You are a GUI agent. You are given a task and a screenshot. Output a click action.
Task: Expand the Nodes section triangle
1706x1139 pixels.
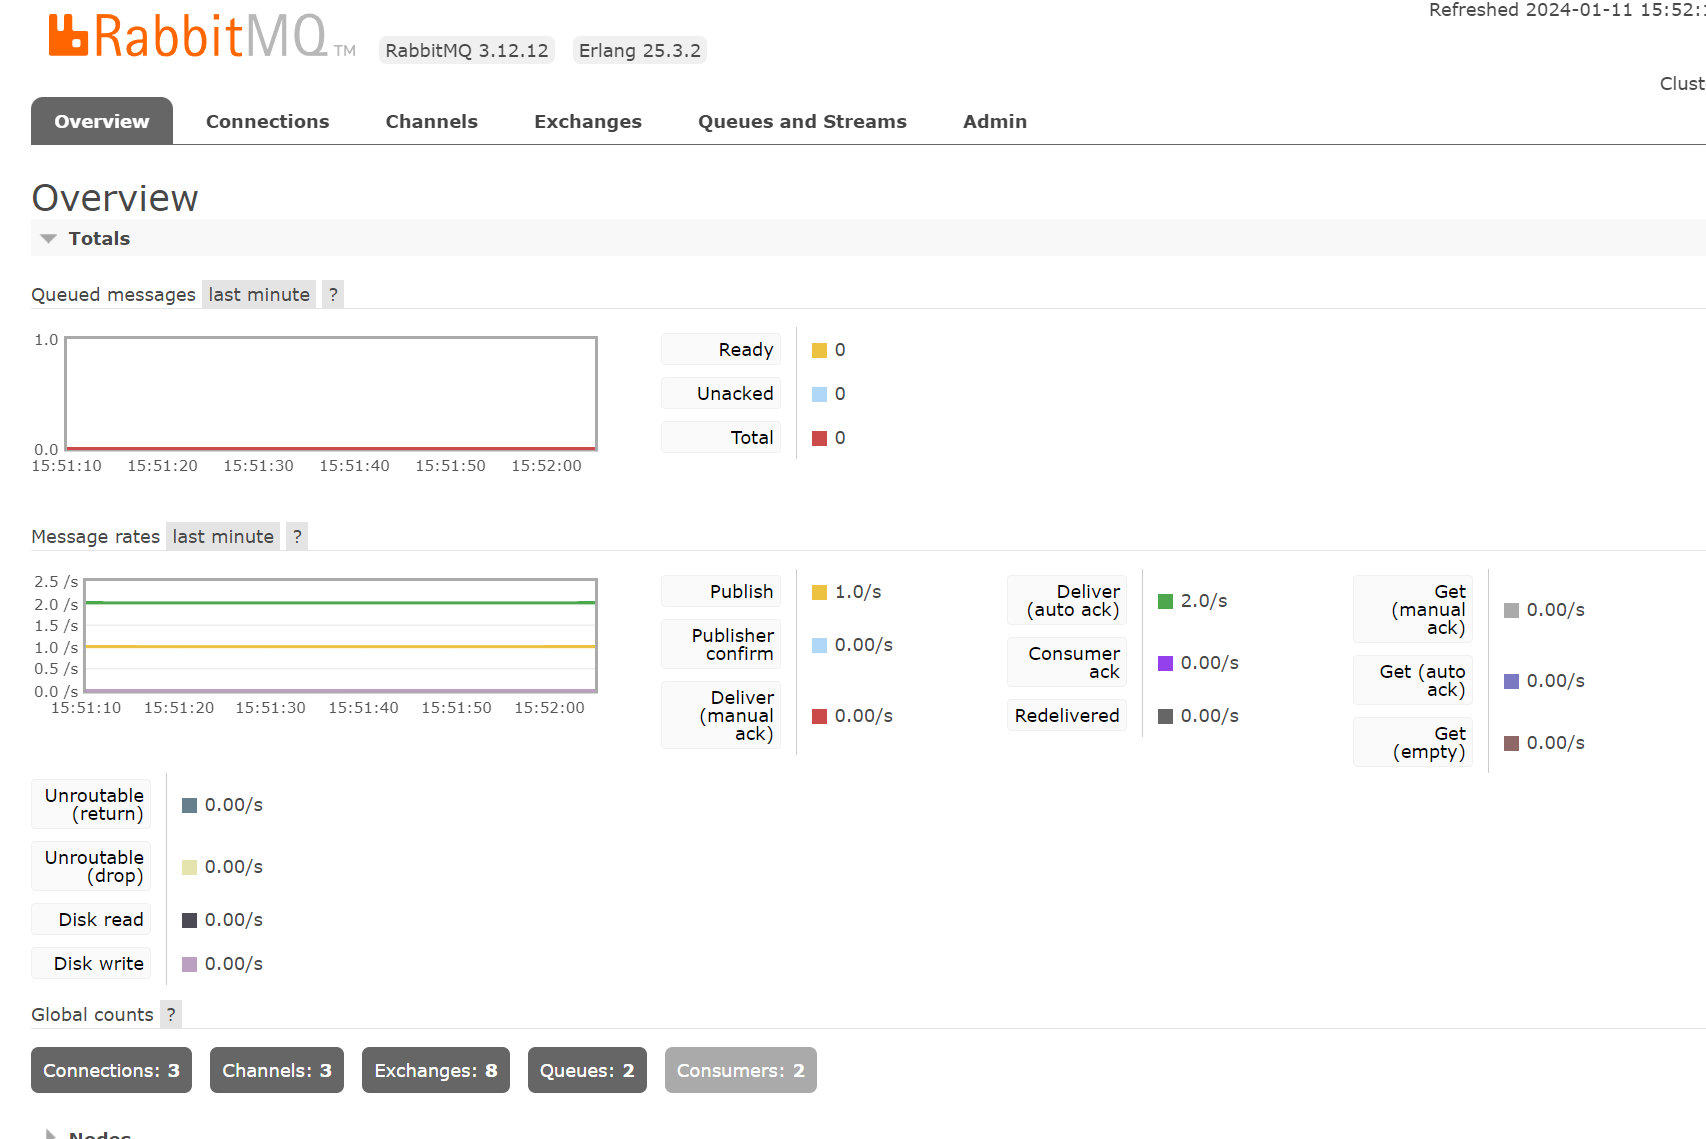(x=50, y=1134)
